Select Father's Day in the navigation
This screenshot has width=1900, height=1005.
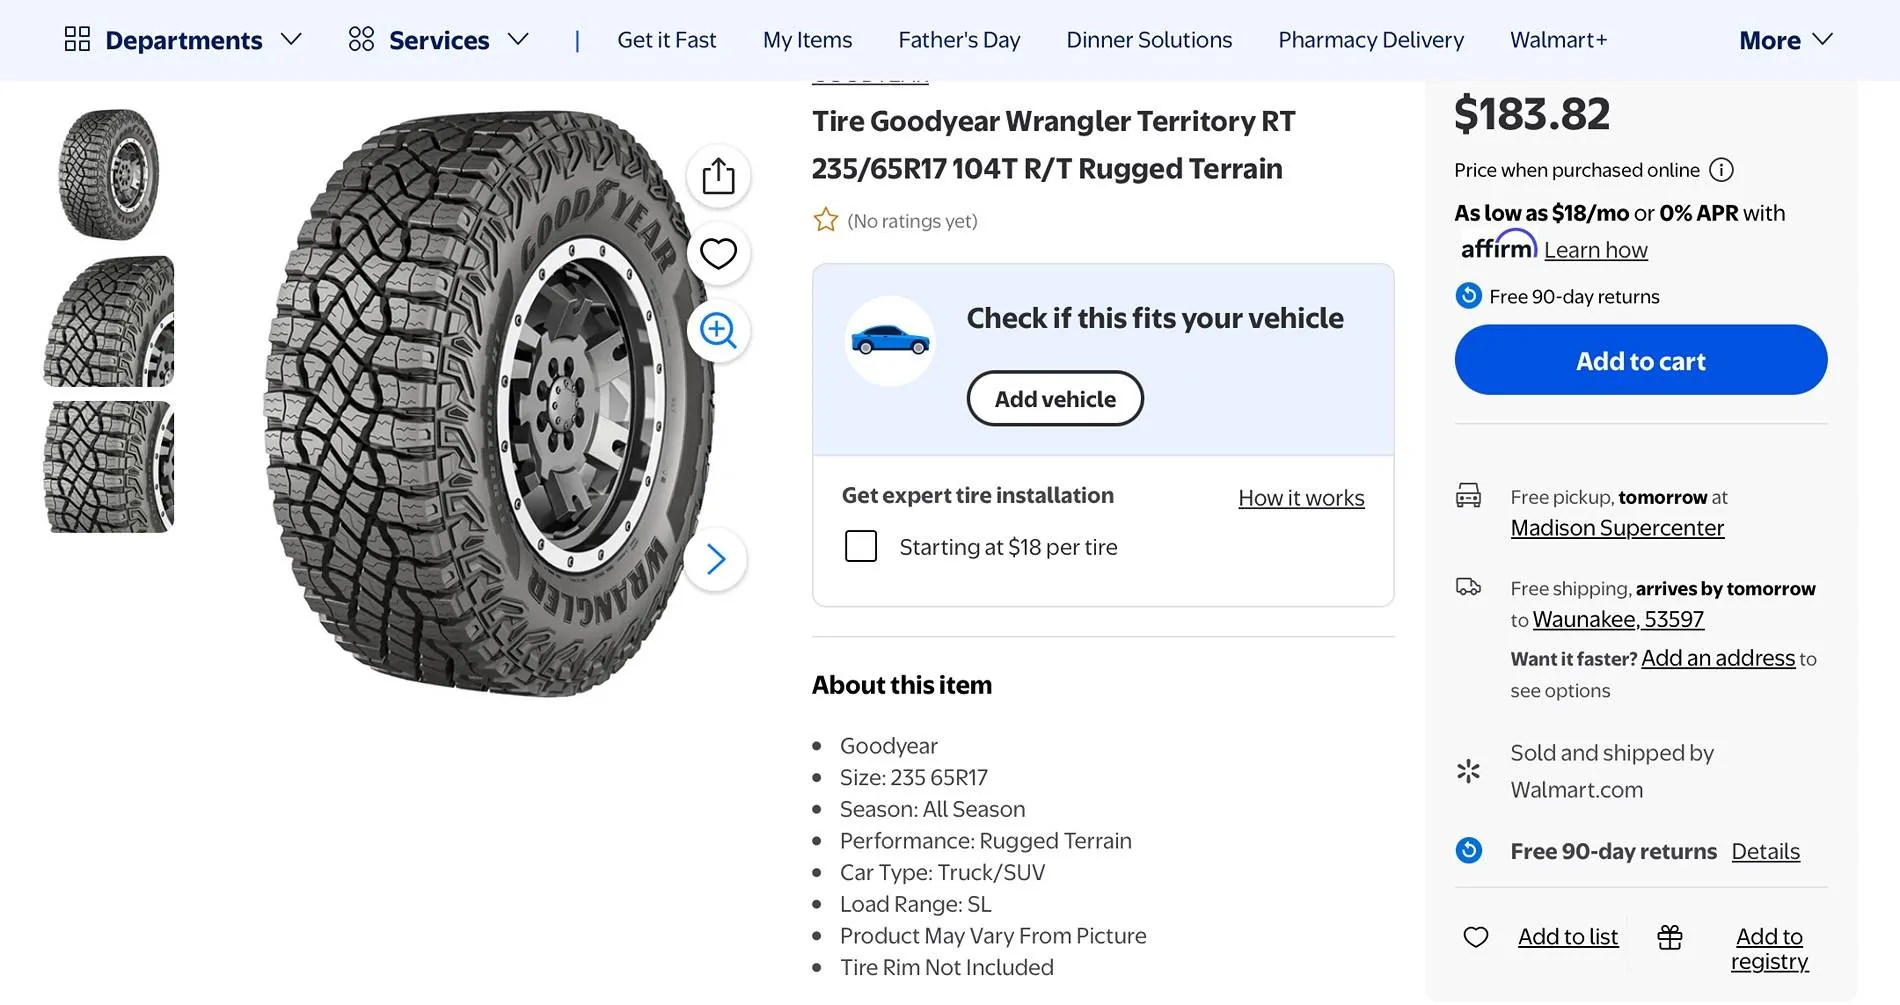958,40
